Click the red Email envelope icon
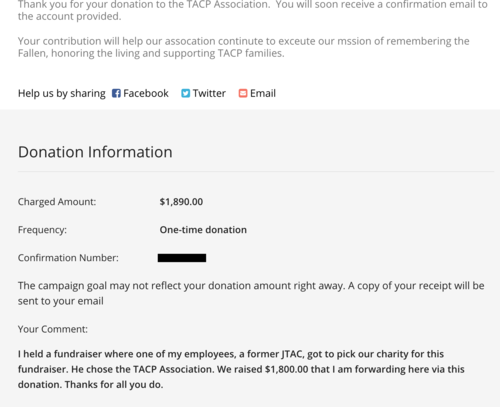The width and height of the screenshot is (500, 407). tap(243, 93)
